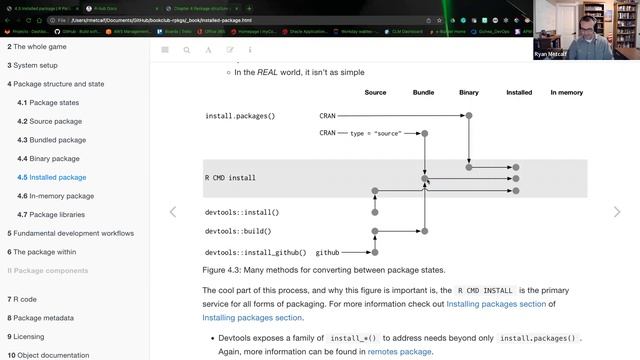
Task: Select '4.5 Installed package' in sidebar
Action: (x=51, y=177)
